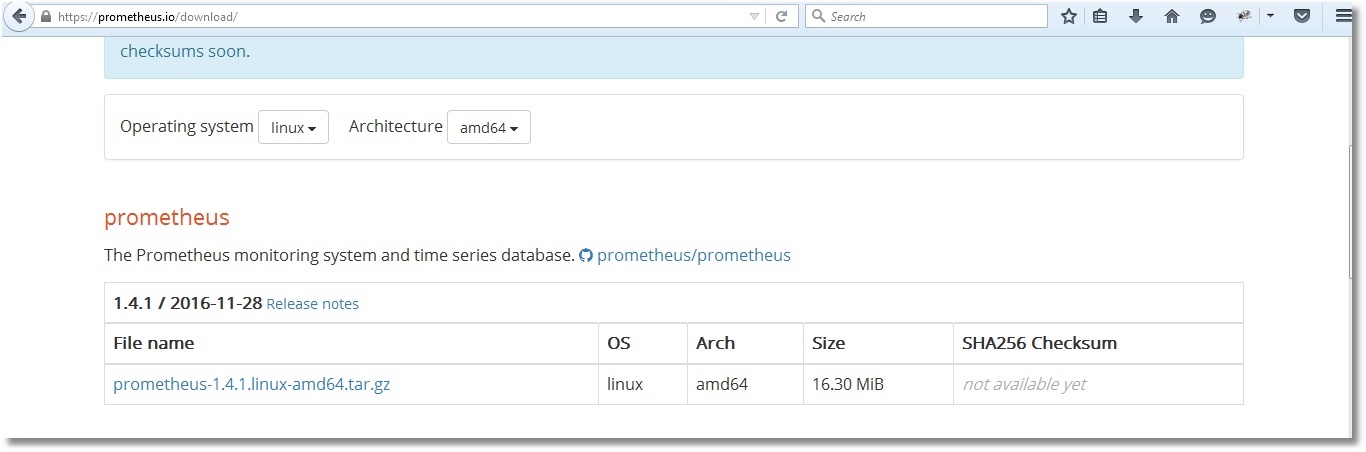Viewport: 1366px width, 452px height.
Task: Go back with the browser back arrow
Action: (18, 17)
